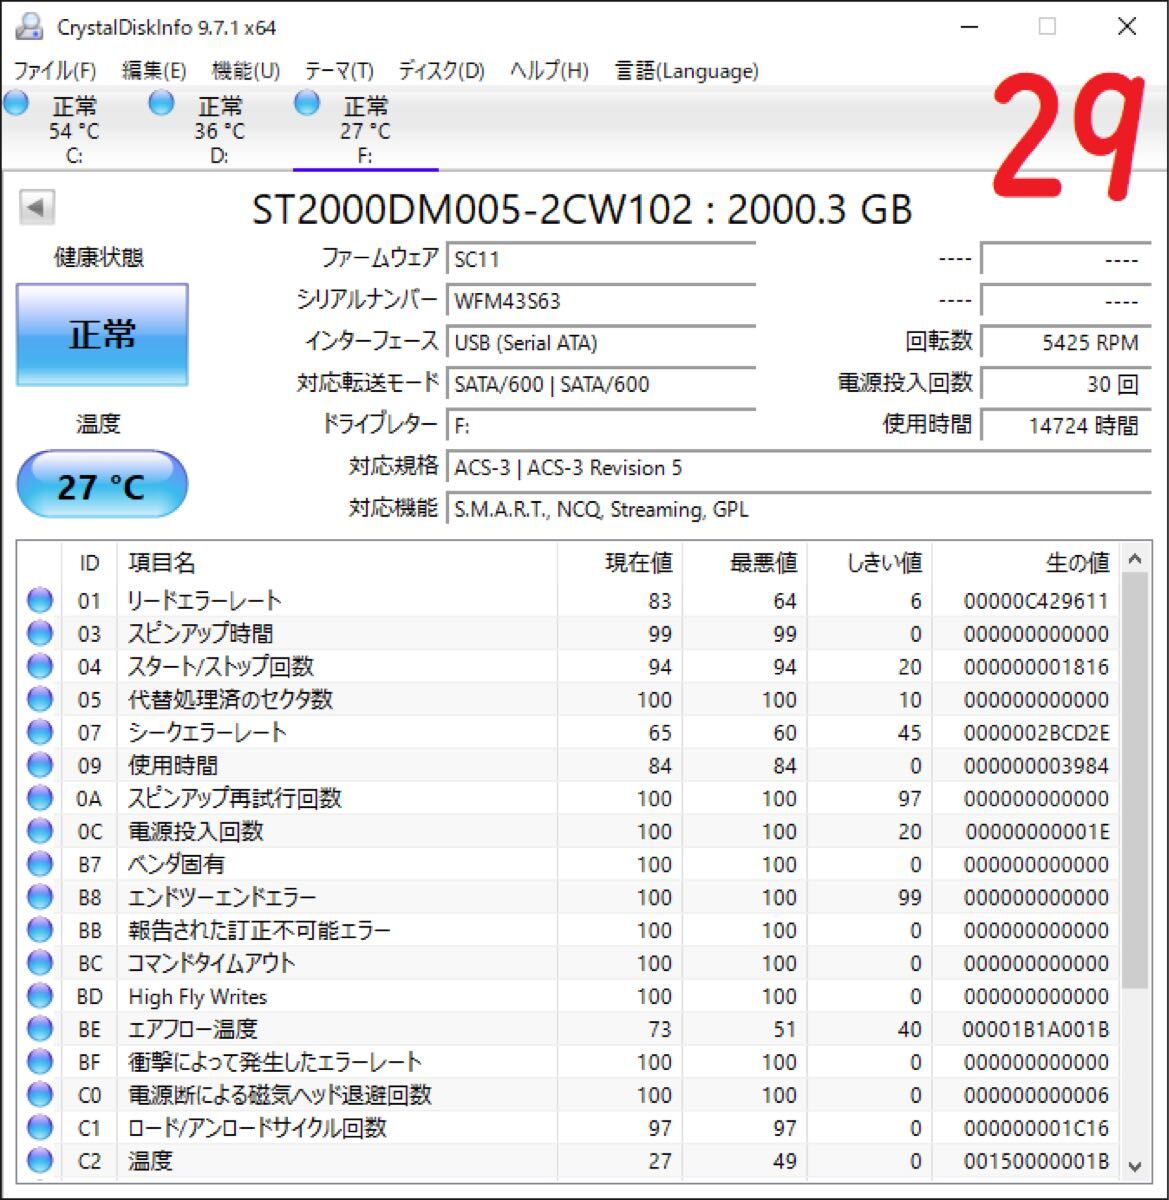Click the status icon for row C2 温度
Screen dimensions: 1169x1200
click(40, 1161)
